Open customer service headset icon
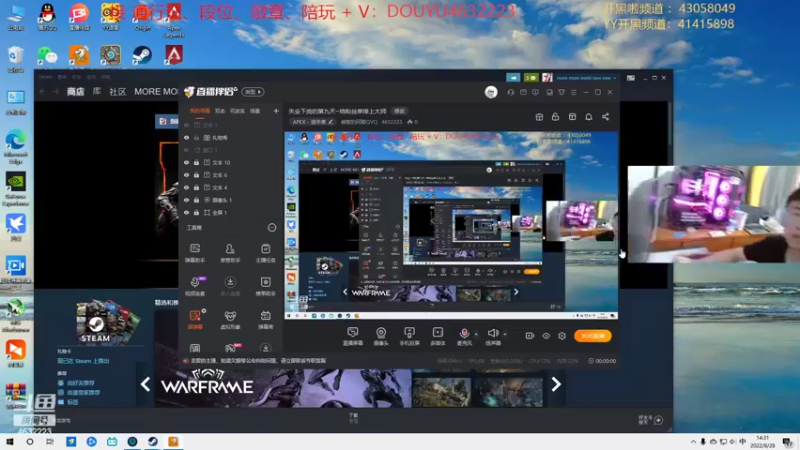This screenshot has height=450, width=800. tap(511, 92)
